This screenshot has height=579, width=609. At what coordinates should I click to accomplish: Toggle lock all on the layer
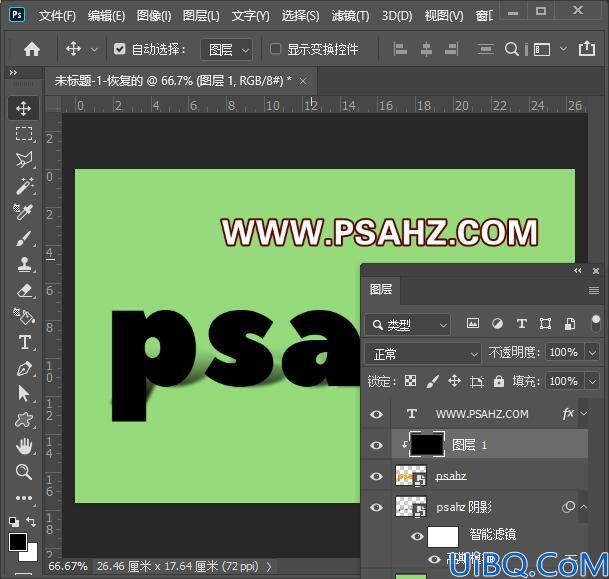[499, 381]
